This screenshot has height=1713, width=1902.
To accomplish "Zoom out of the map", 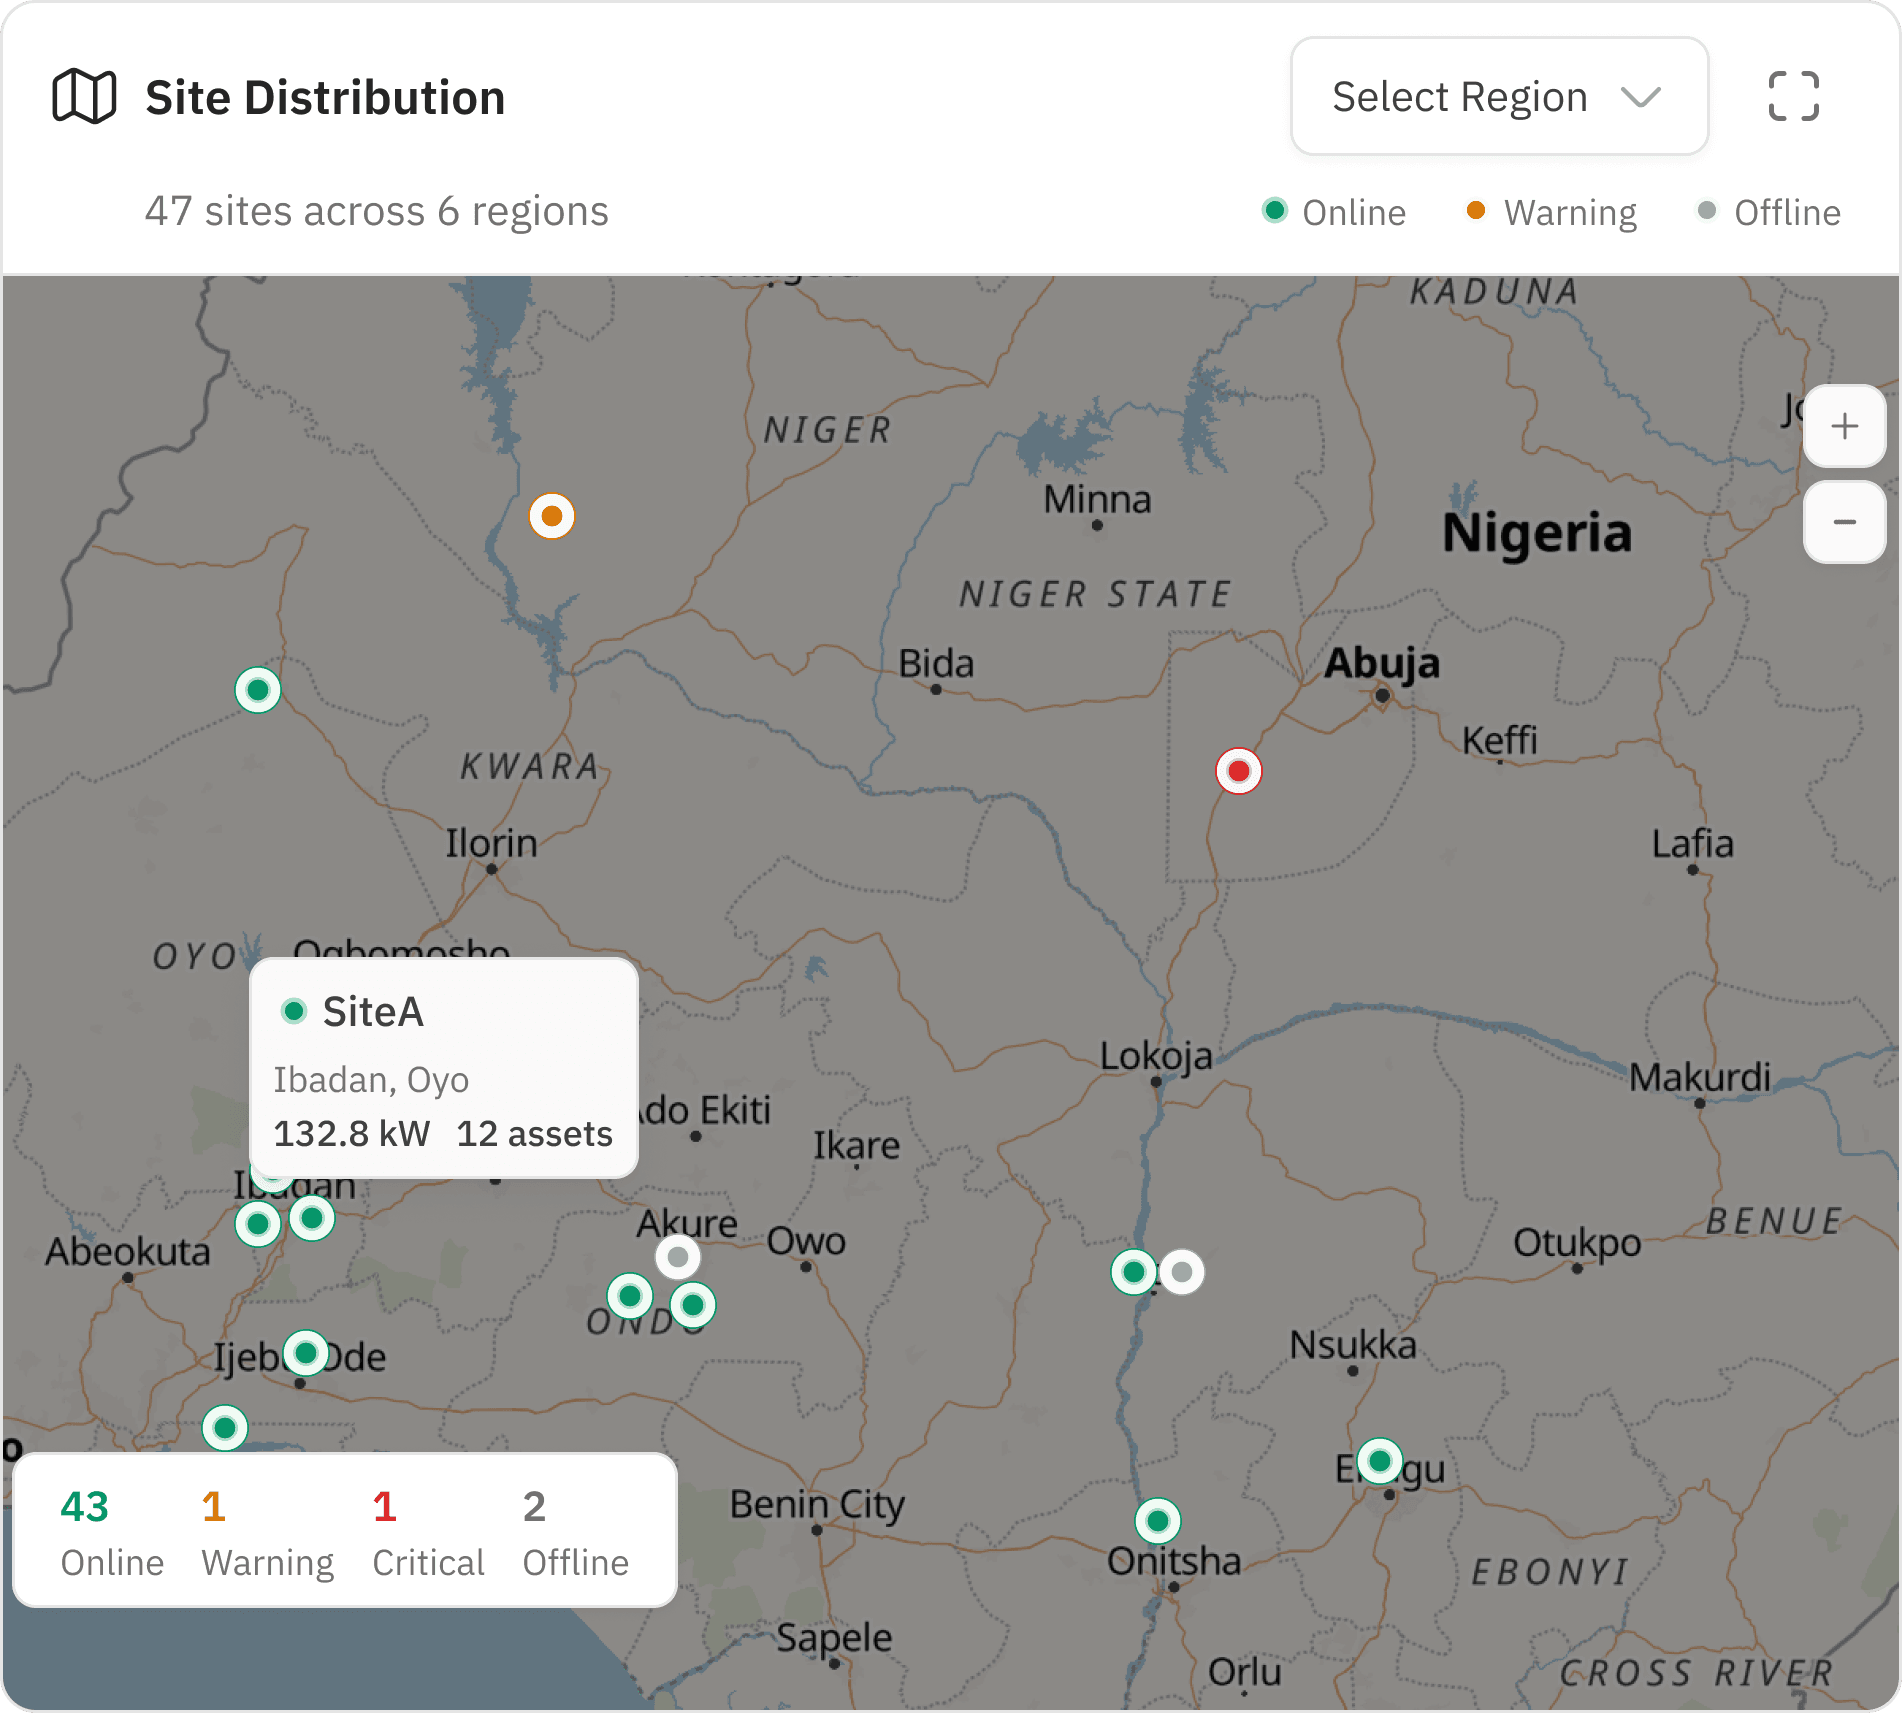I will pyautogui.click(x=1844, y=522).
